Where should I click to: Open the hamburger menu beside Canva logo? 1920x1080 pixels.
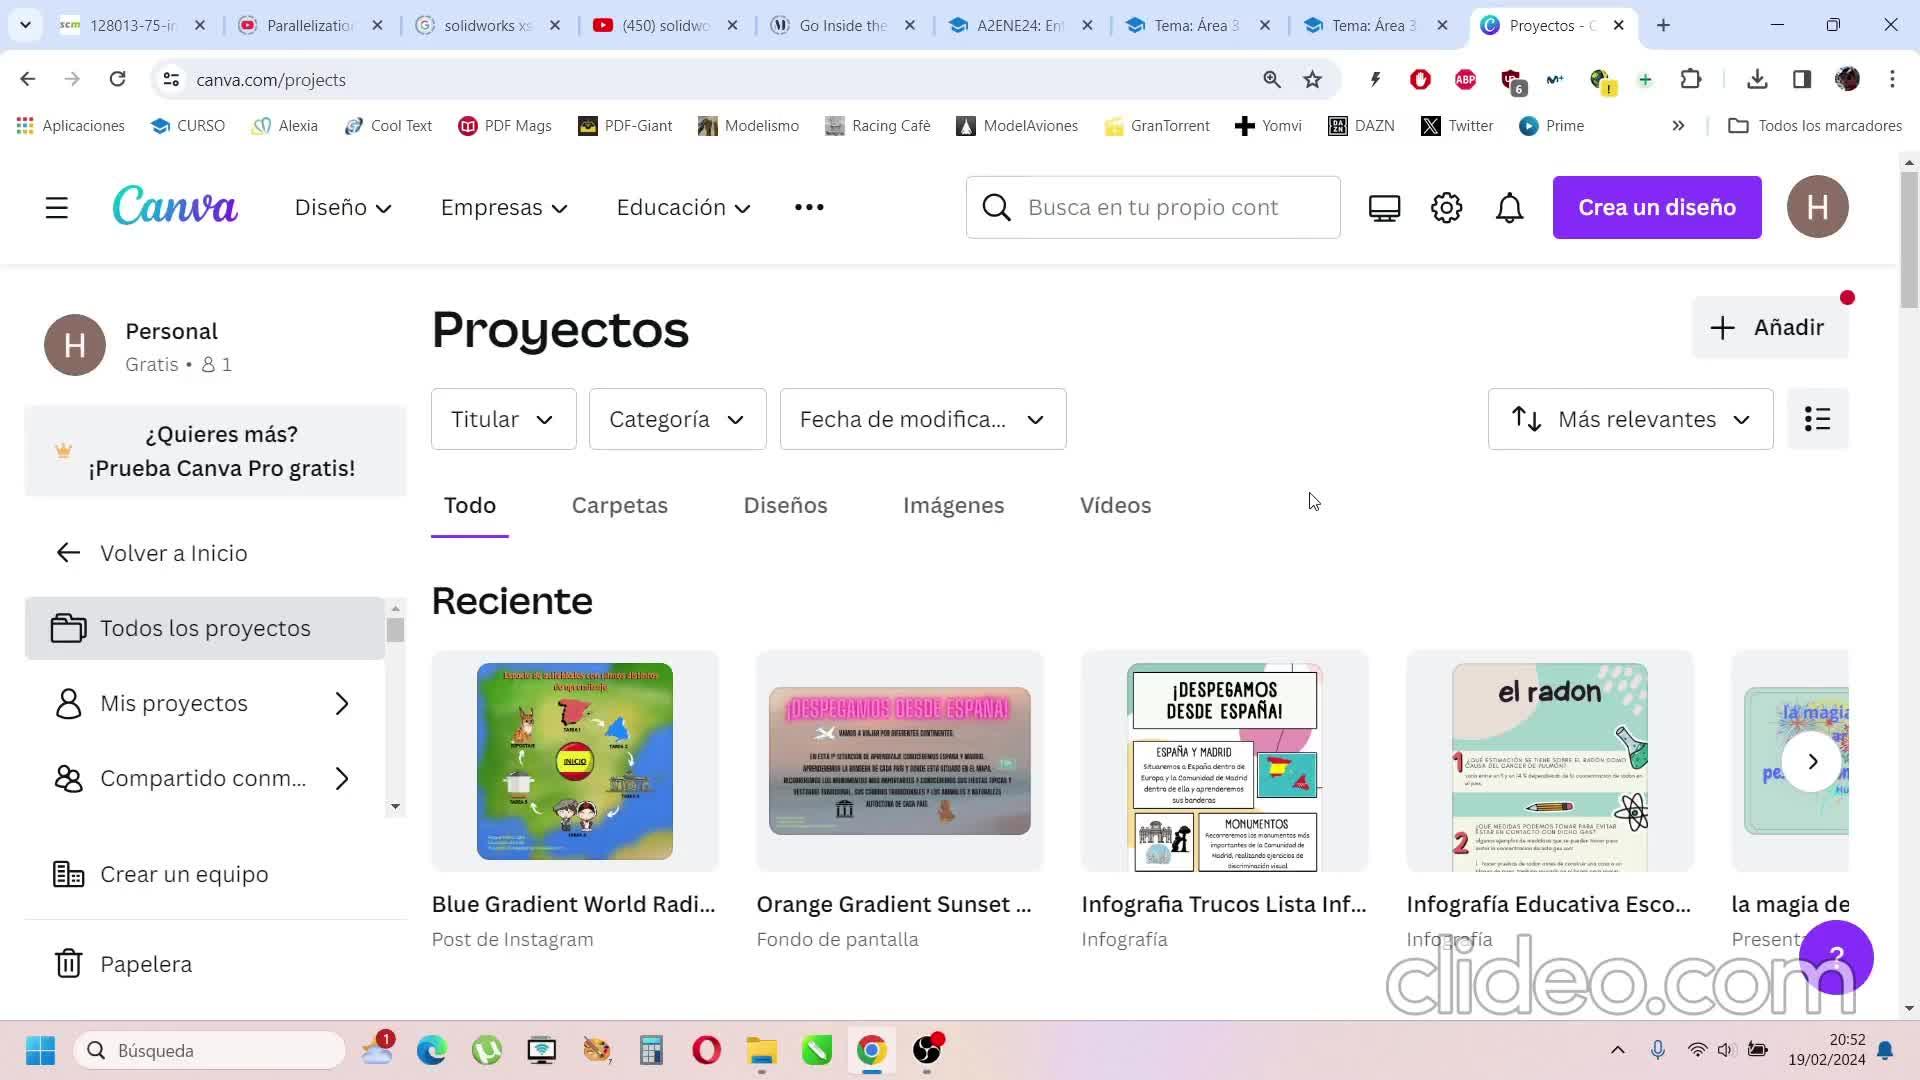tap(57, 208)
